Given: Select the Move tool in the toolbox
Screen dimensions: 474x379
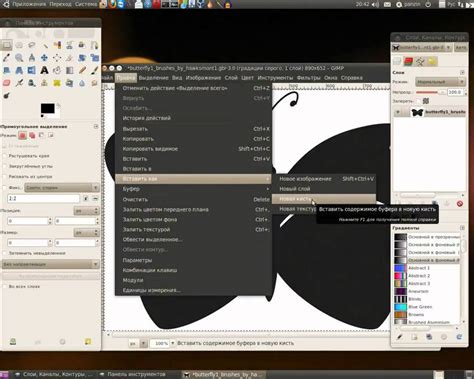Looking at the screenshot, I should (44, 58).
